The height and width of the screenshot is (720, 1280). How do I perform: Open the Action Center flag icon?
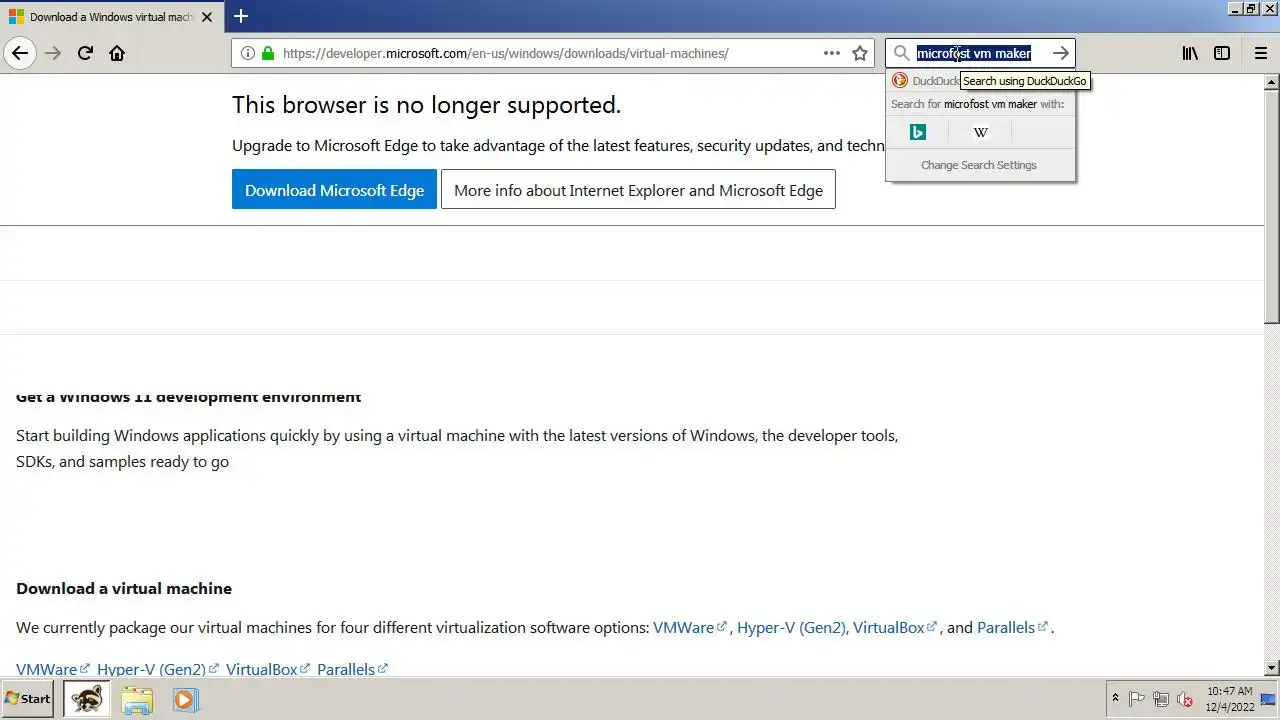pos(1137,699)
